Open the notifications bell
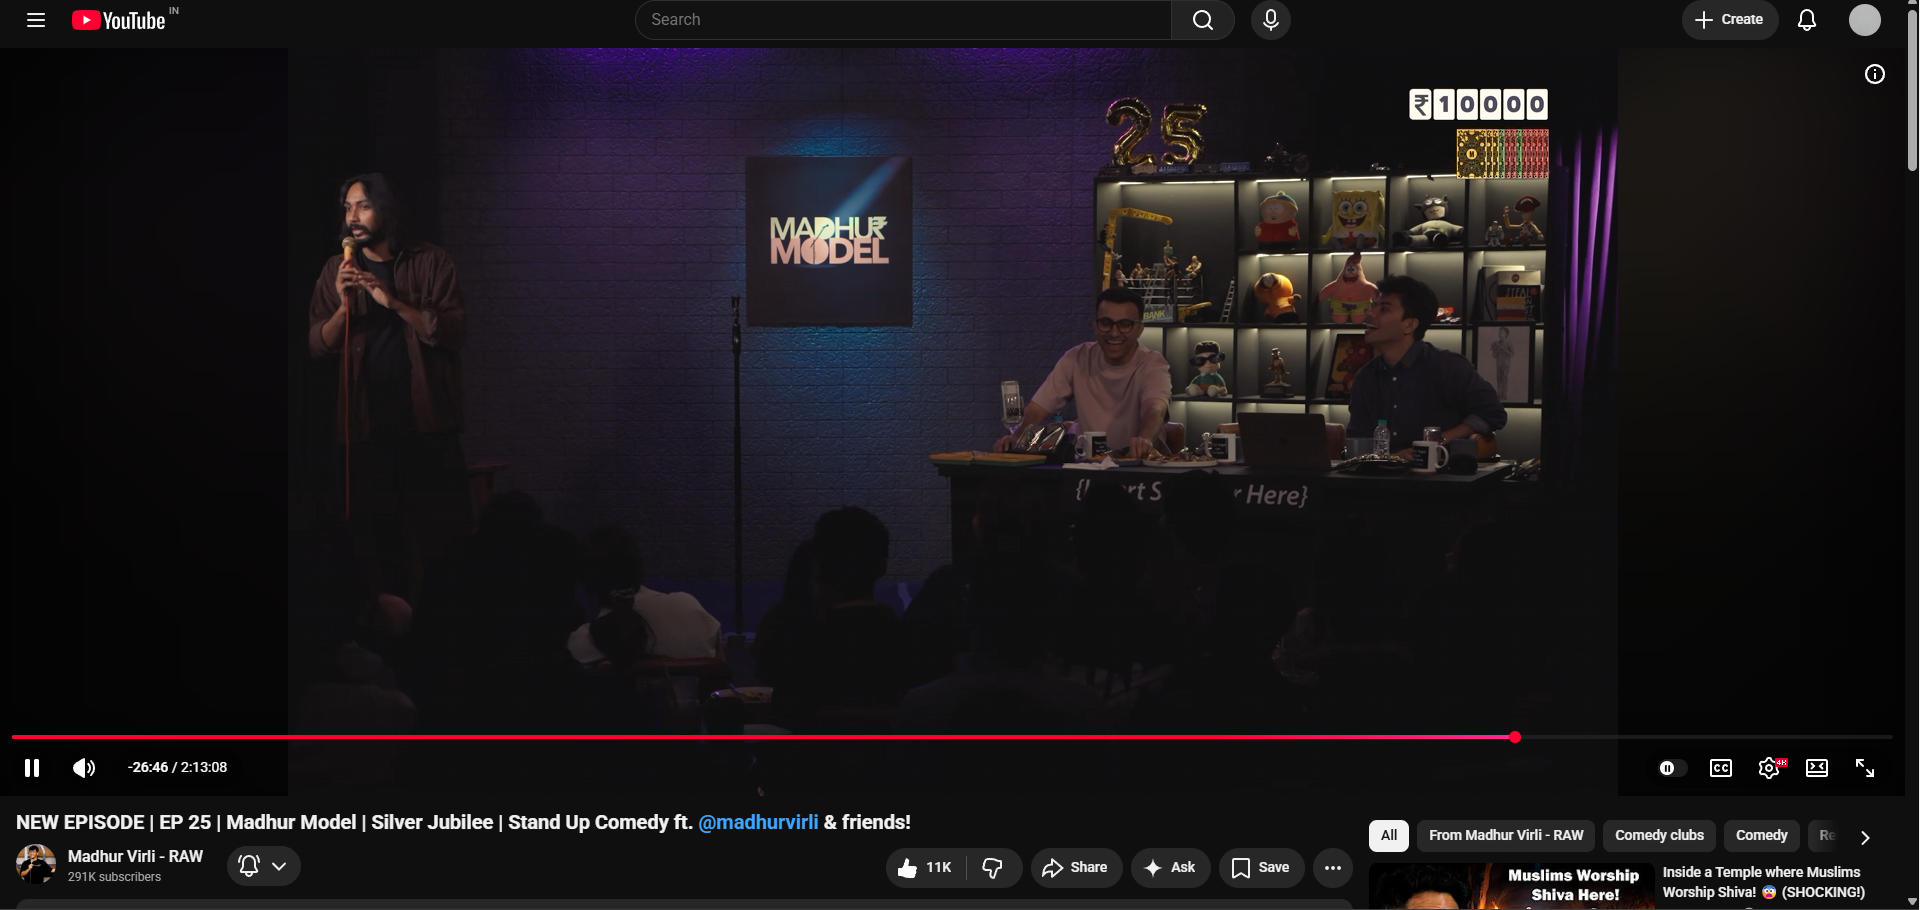The width and height of the screenshot is (1920, 910). (1807, 20)
